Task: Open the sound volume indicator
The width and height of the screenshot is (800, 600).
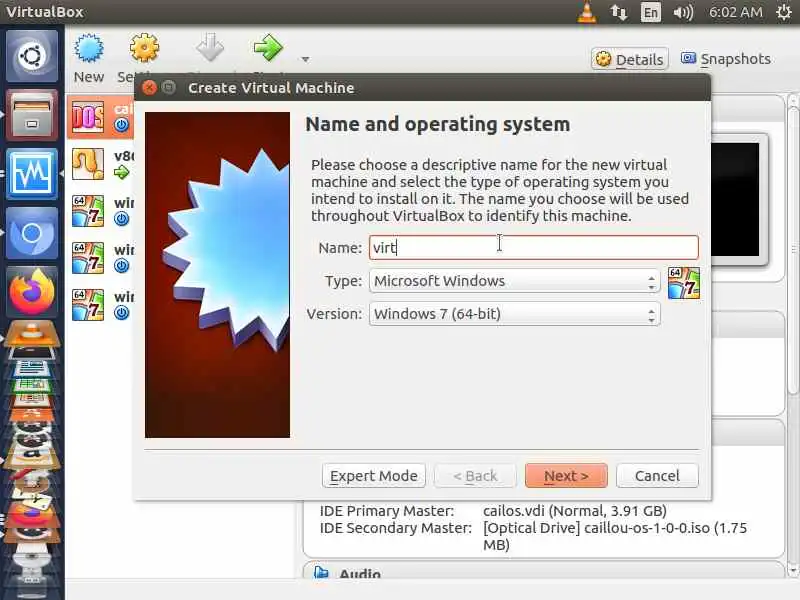Action: (683, 12)
